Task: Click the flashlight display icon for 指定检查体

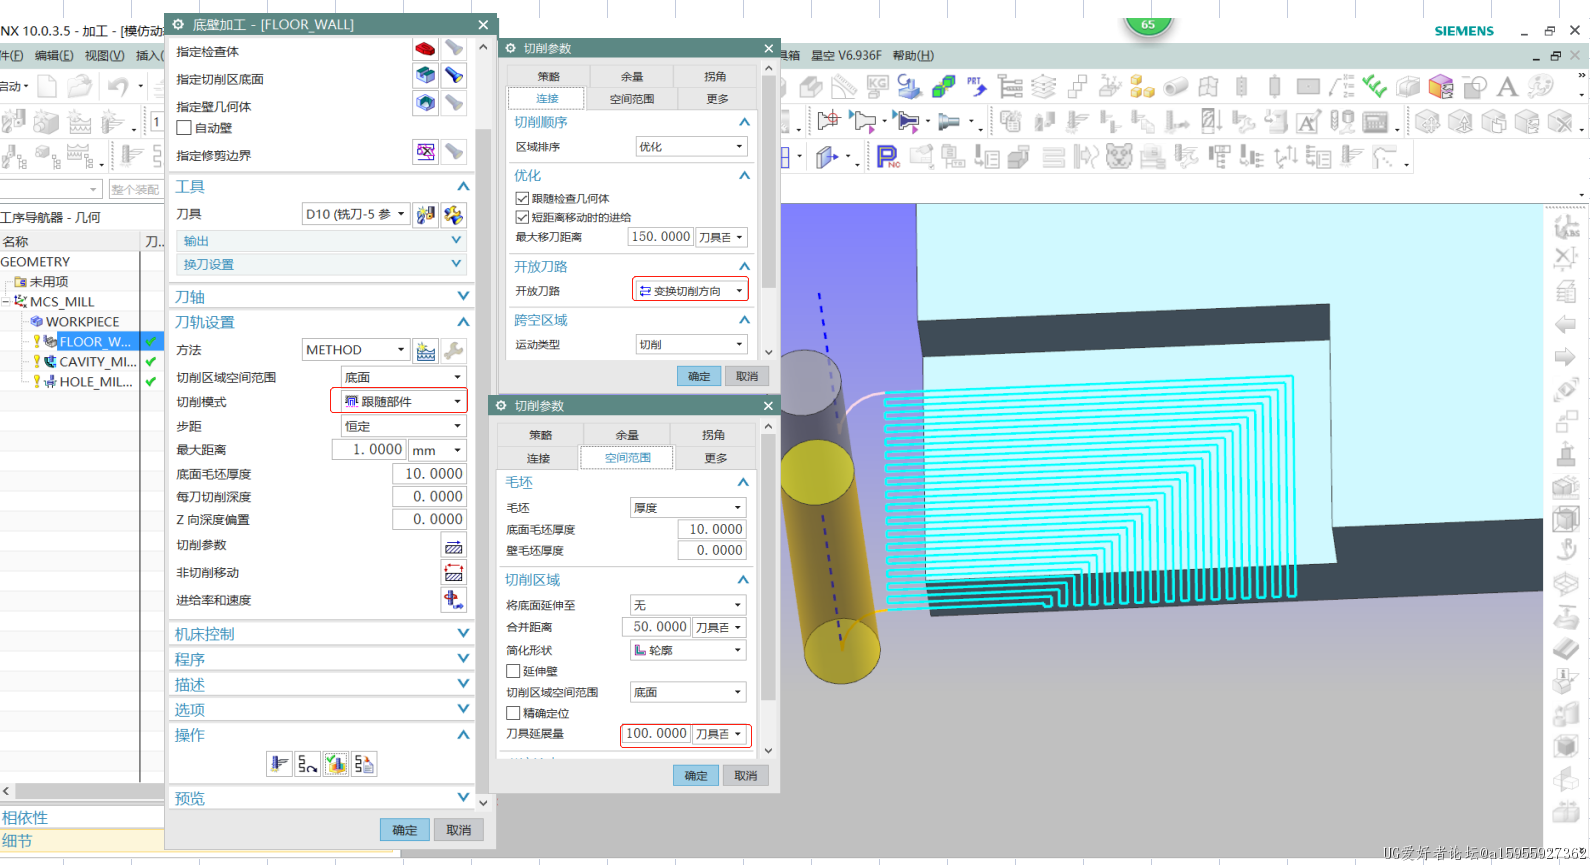Action: (454, 49)
